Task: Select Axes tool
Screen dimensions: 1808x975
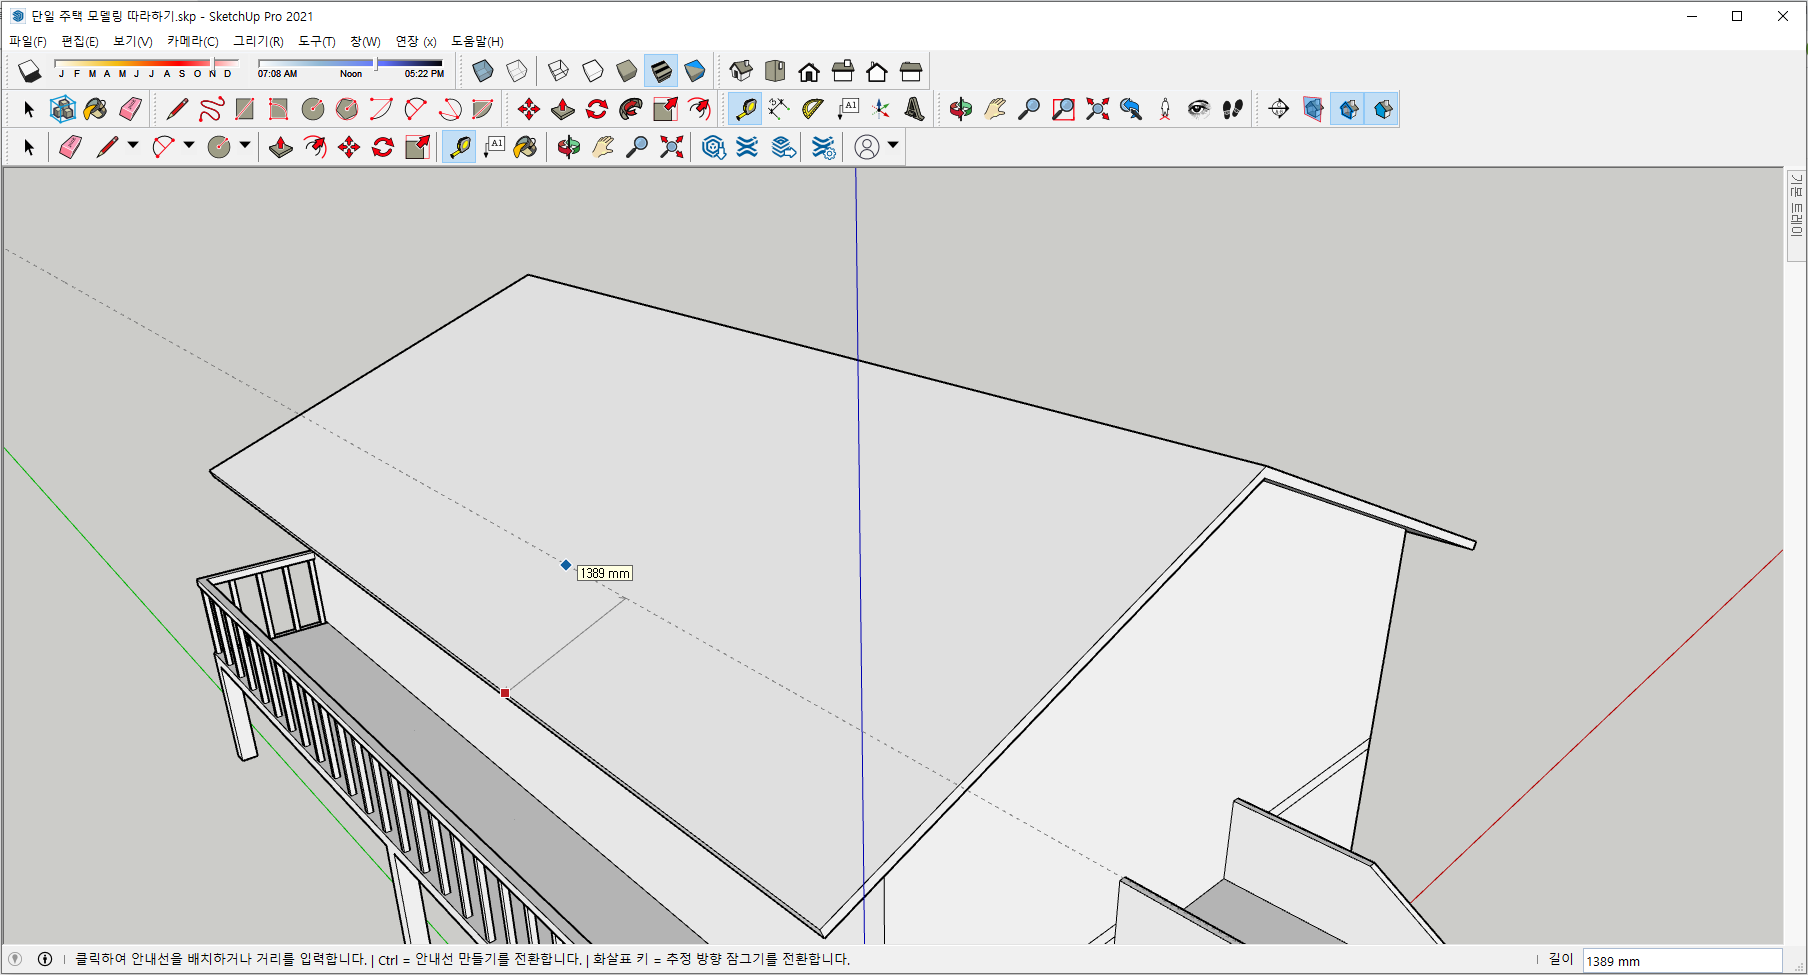Action: 881,109
